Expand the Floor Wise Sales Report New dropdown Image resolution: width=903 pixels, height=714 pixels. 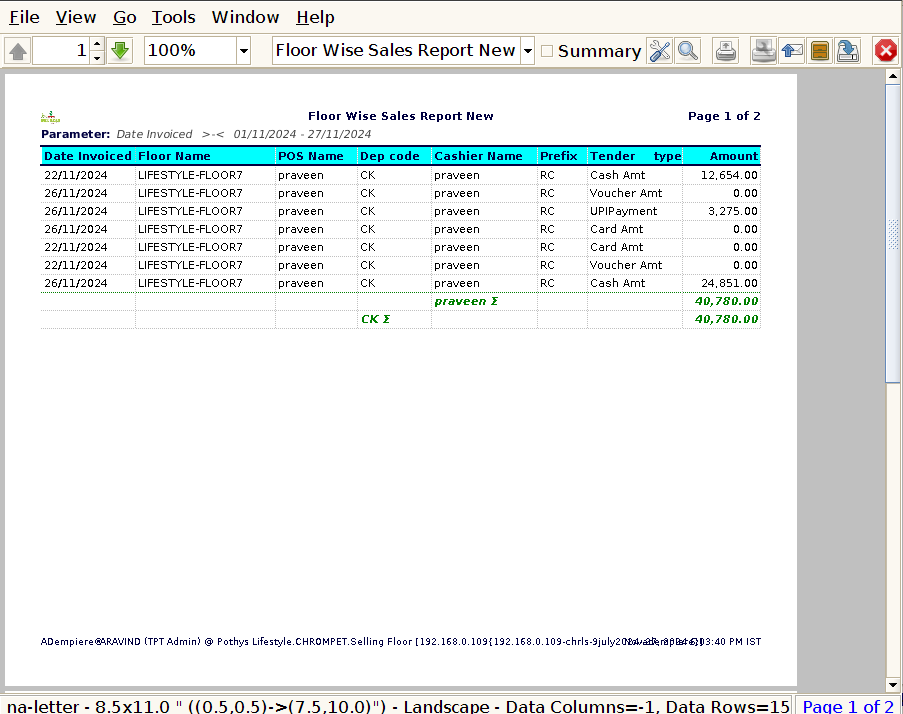click(528, 51)
